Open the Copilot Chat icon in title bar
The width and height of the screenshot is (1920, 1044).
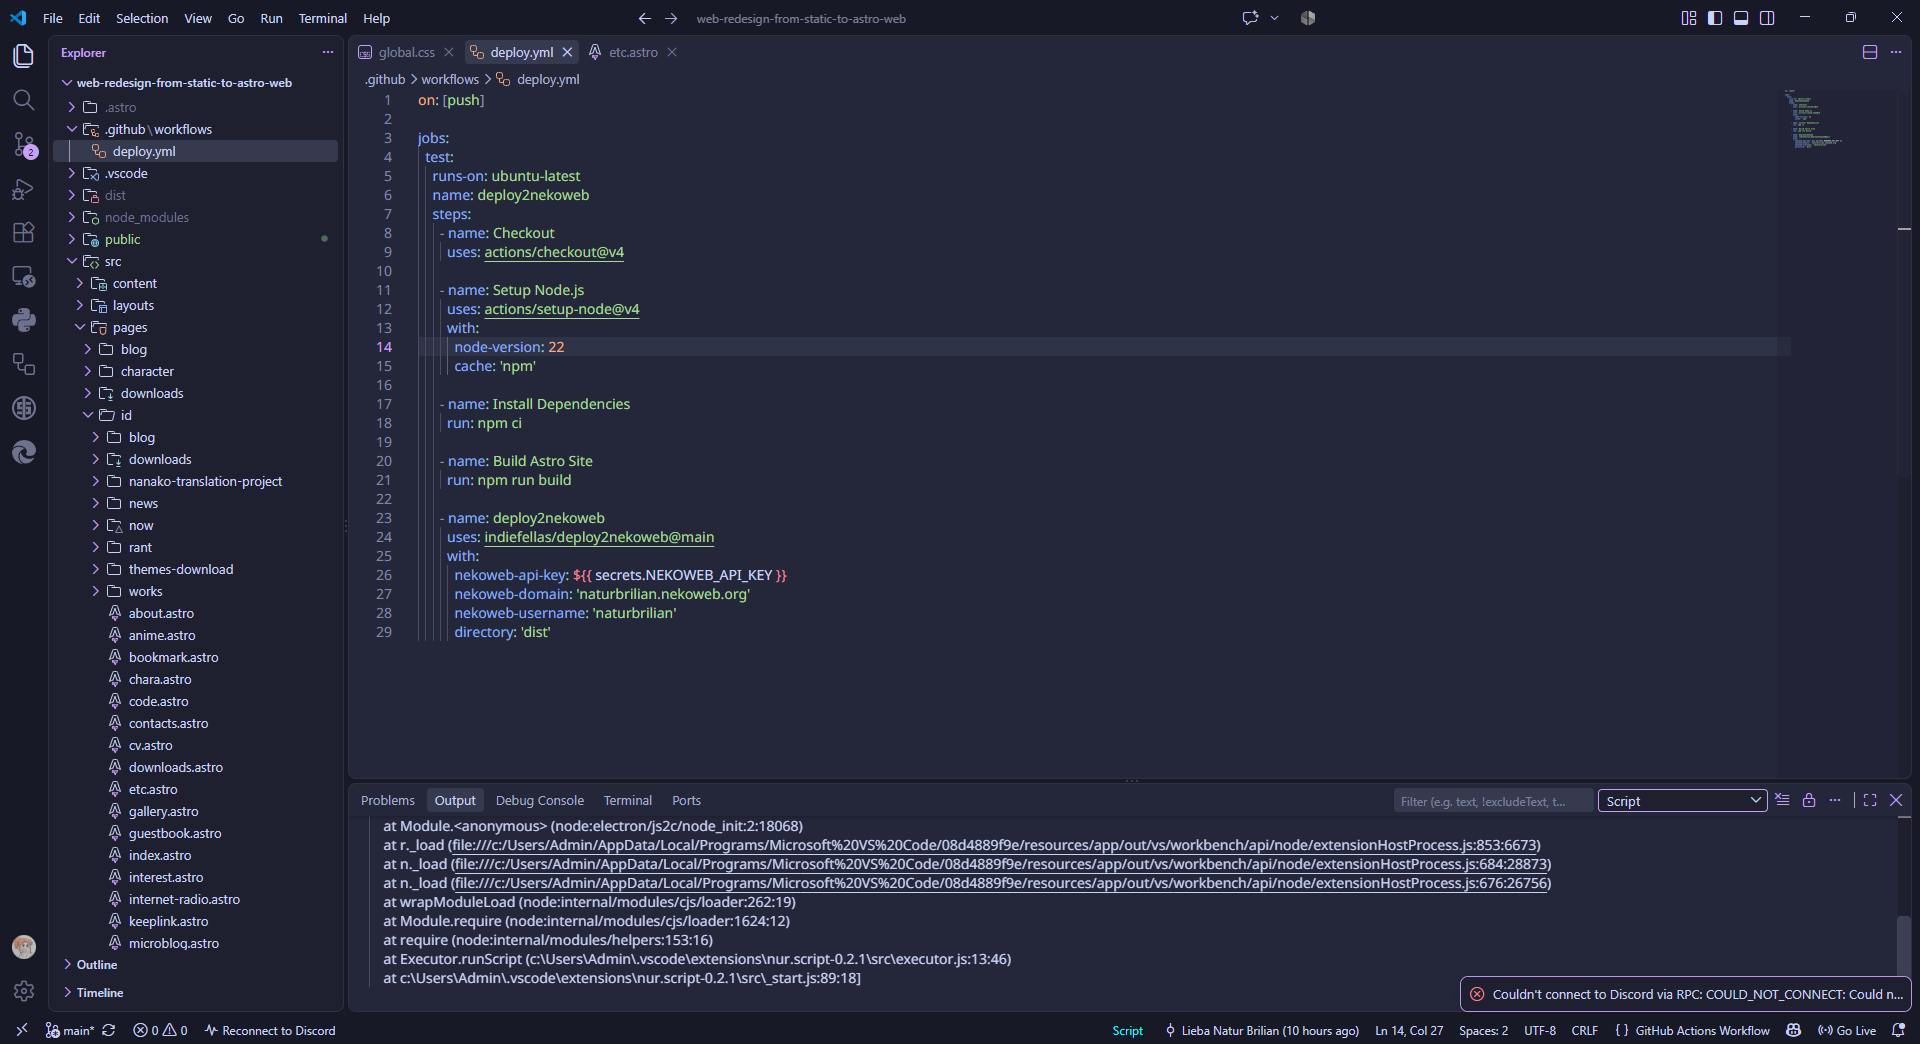pos(1250,18)
